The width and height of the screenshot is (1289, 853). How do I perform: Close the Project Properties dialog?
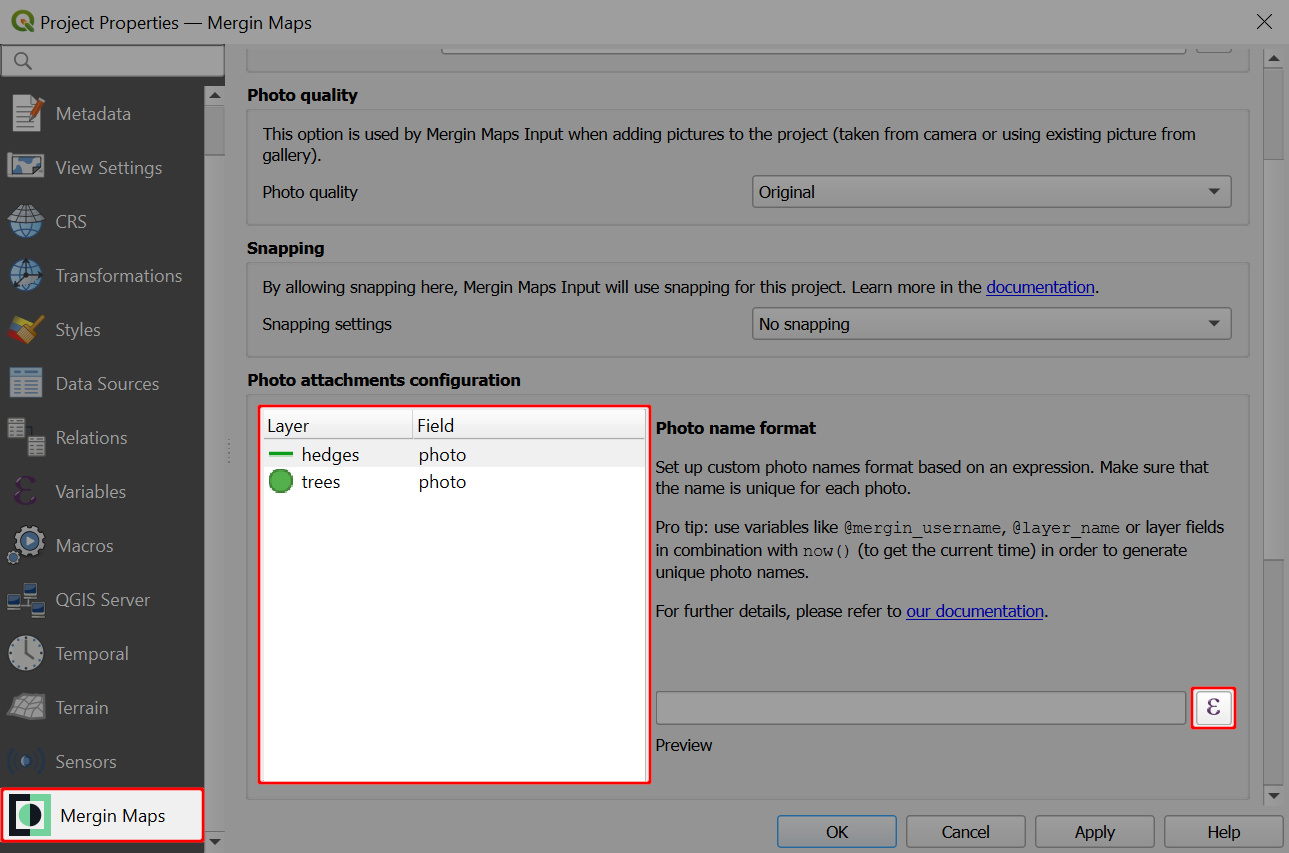1264,22
